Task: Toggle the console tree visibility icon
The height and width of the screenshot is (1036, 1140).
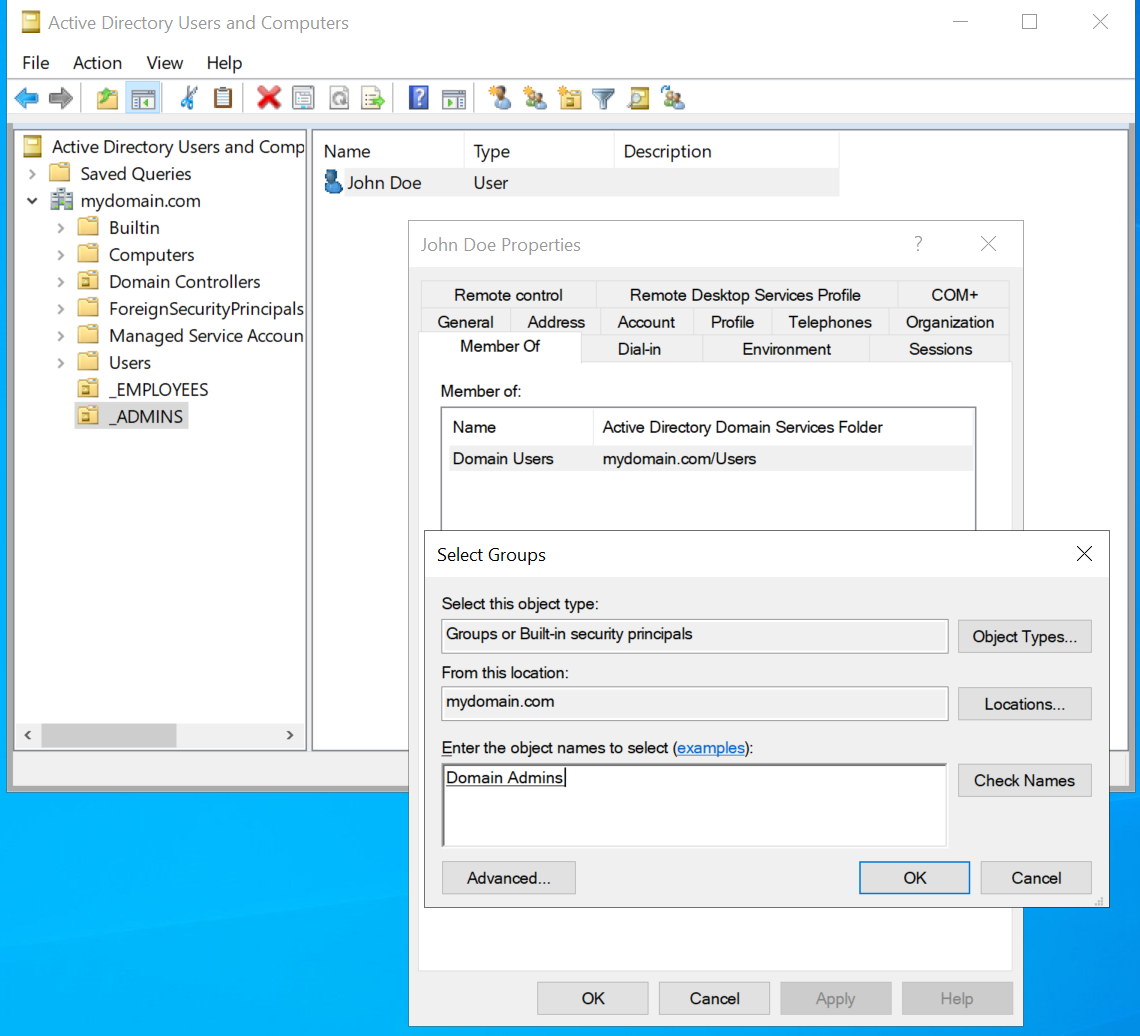Action: pyautogui.click(x=143, y=97)
